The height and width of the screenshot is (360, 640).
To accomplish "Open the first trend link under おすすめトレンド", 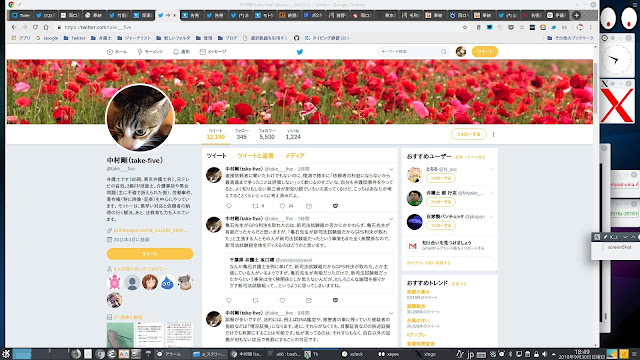I will click(x=418, y=292).
